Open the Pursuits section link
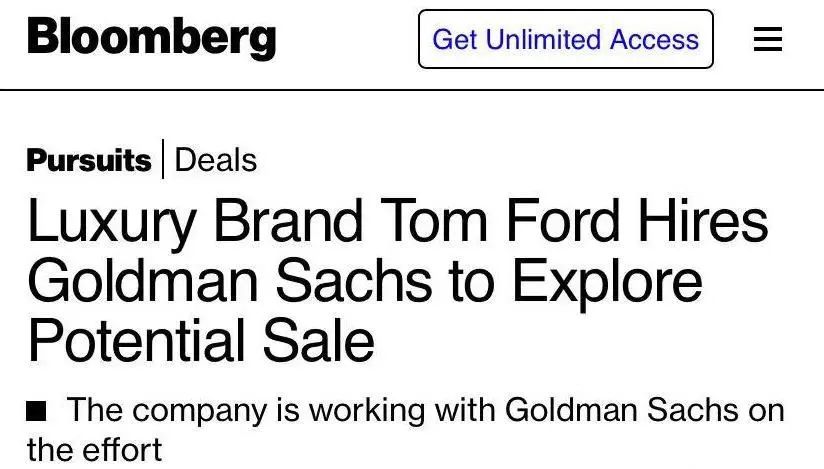Screen dimensions: 824x469 [89, 160]
